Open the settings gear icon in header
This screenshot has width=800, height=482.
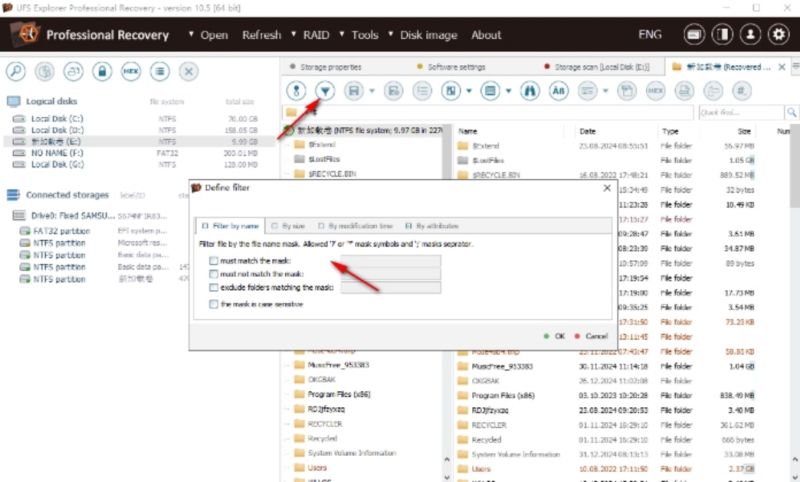779,35
